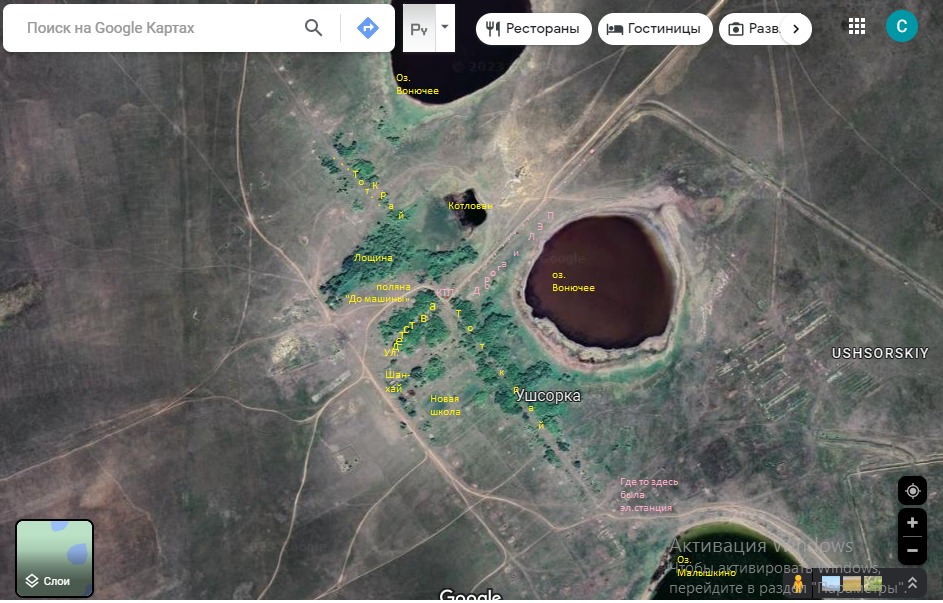Activate the Street View pegman
The image size is (943, 603).
click(799, 584)
